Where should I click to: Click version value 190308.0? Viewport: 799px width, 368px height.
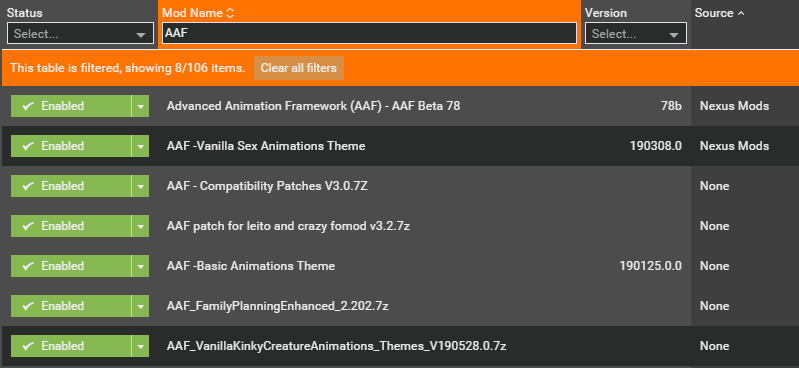click(656, 146)
